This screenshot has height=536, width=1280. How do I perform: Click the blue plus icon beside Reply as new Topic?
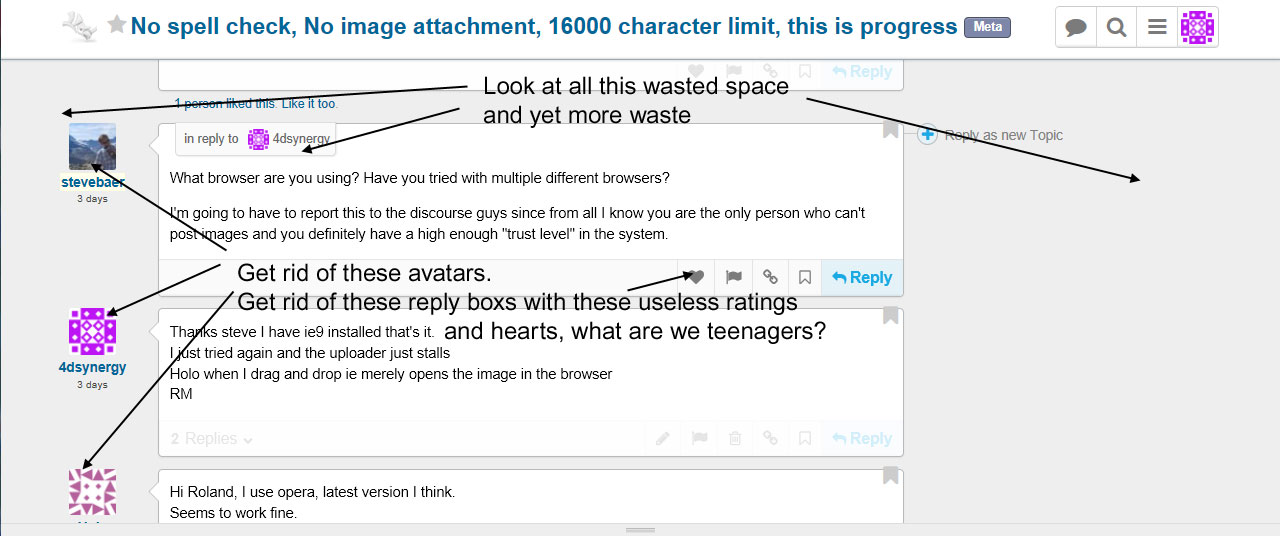click(x=927, y=134)
